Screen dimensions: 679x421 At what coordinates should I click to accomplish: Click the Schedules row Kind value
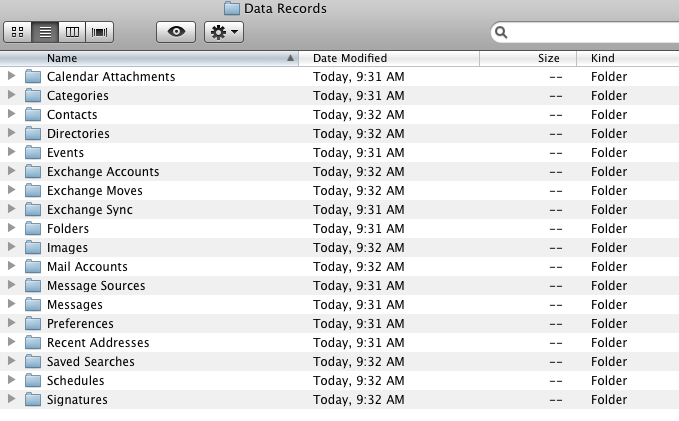point(609,380)
